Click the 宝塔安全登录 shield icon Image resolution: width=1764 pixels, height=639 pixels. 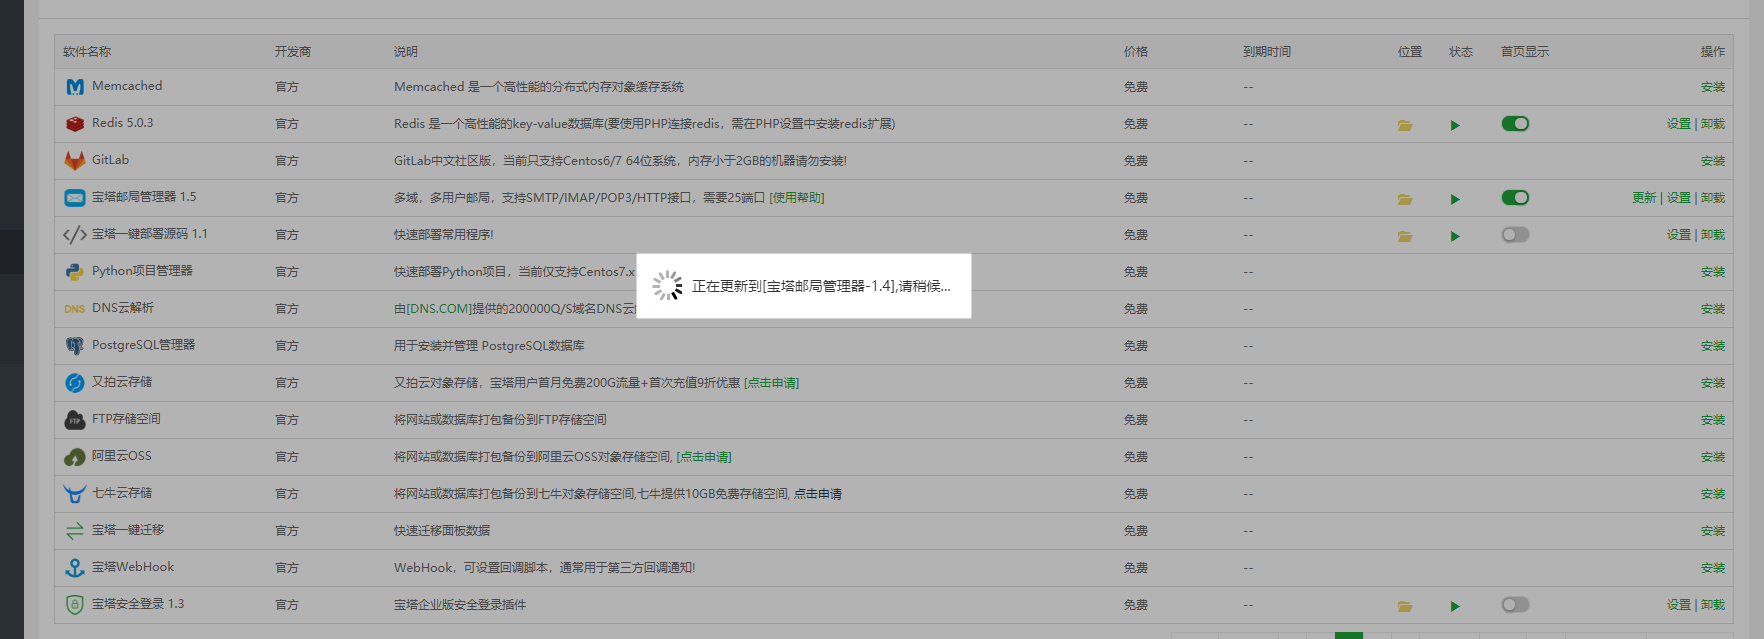coord(75,605)
